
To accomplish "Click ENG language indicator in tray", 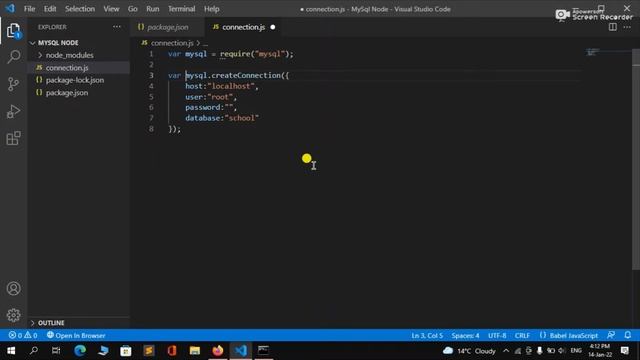I will coord(576,351).
